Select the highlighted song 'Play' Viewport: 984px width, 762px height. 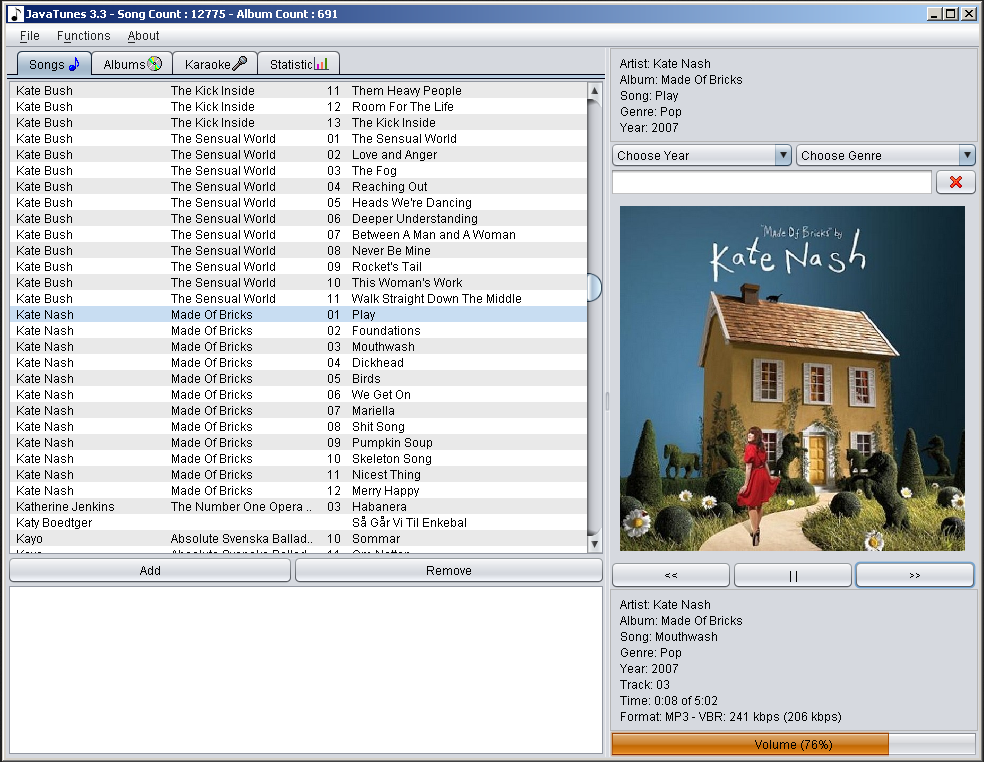tap(299, 314)
